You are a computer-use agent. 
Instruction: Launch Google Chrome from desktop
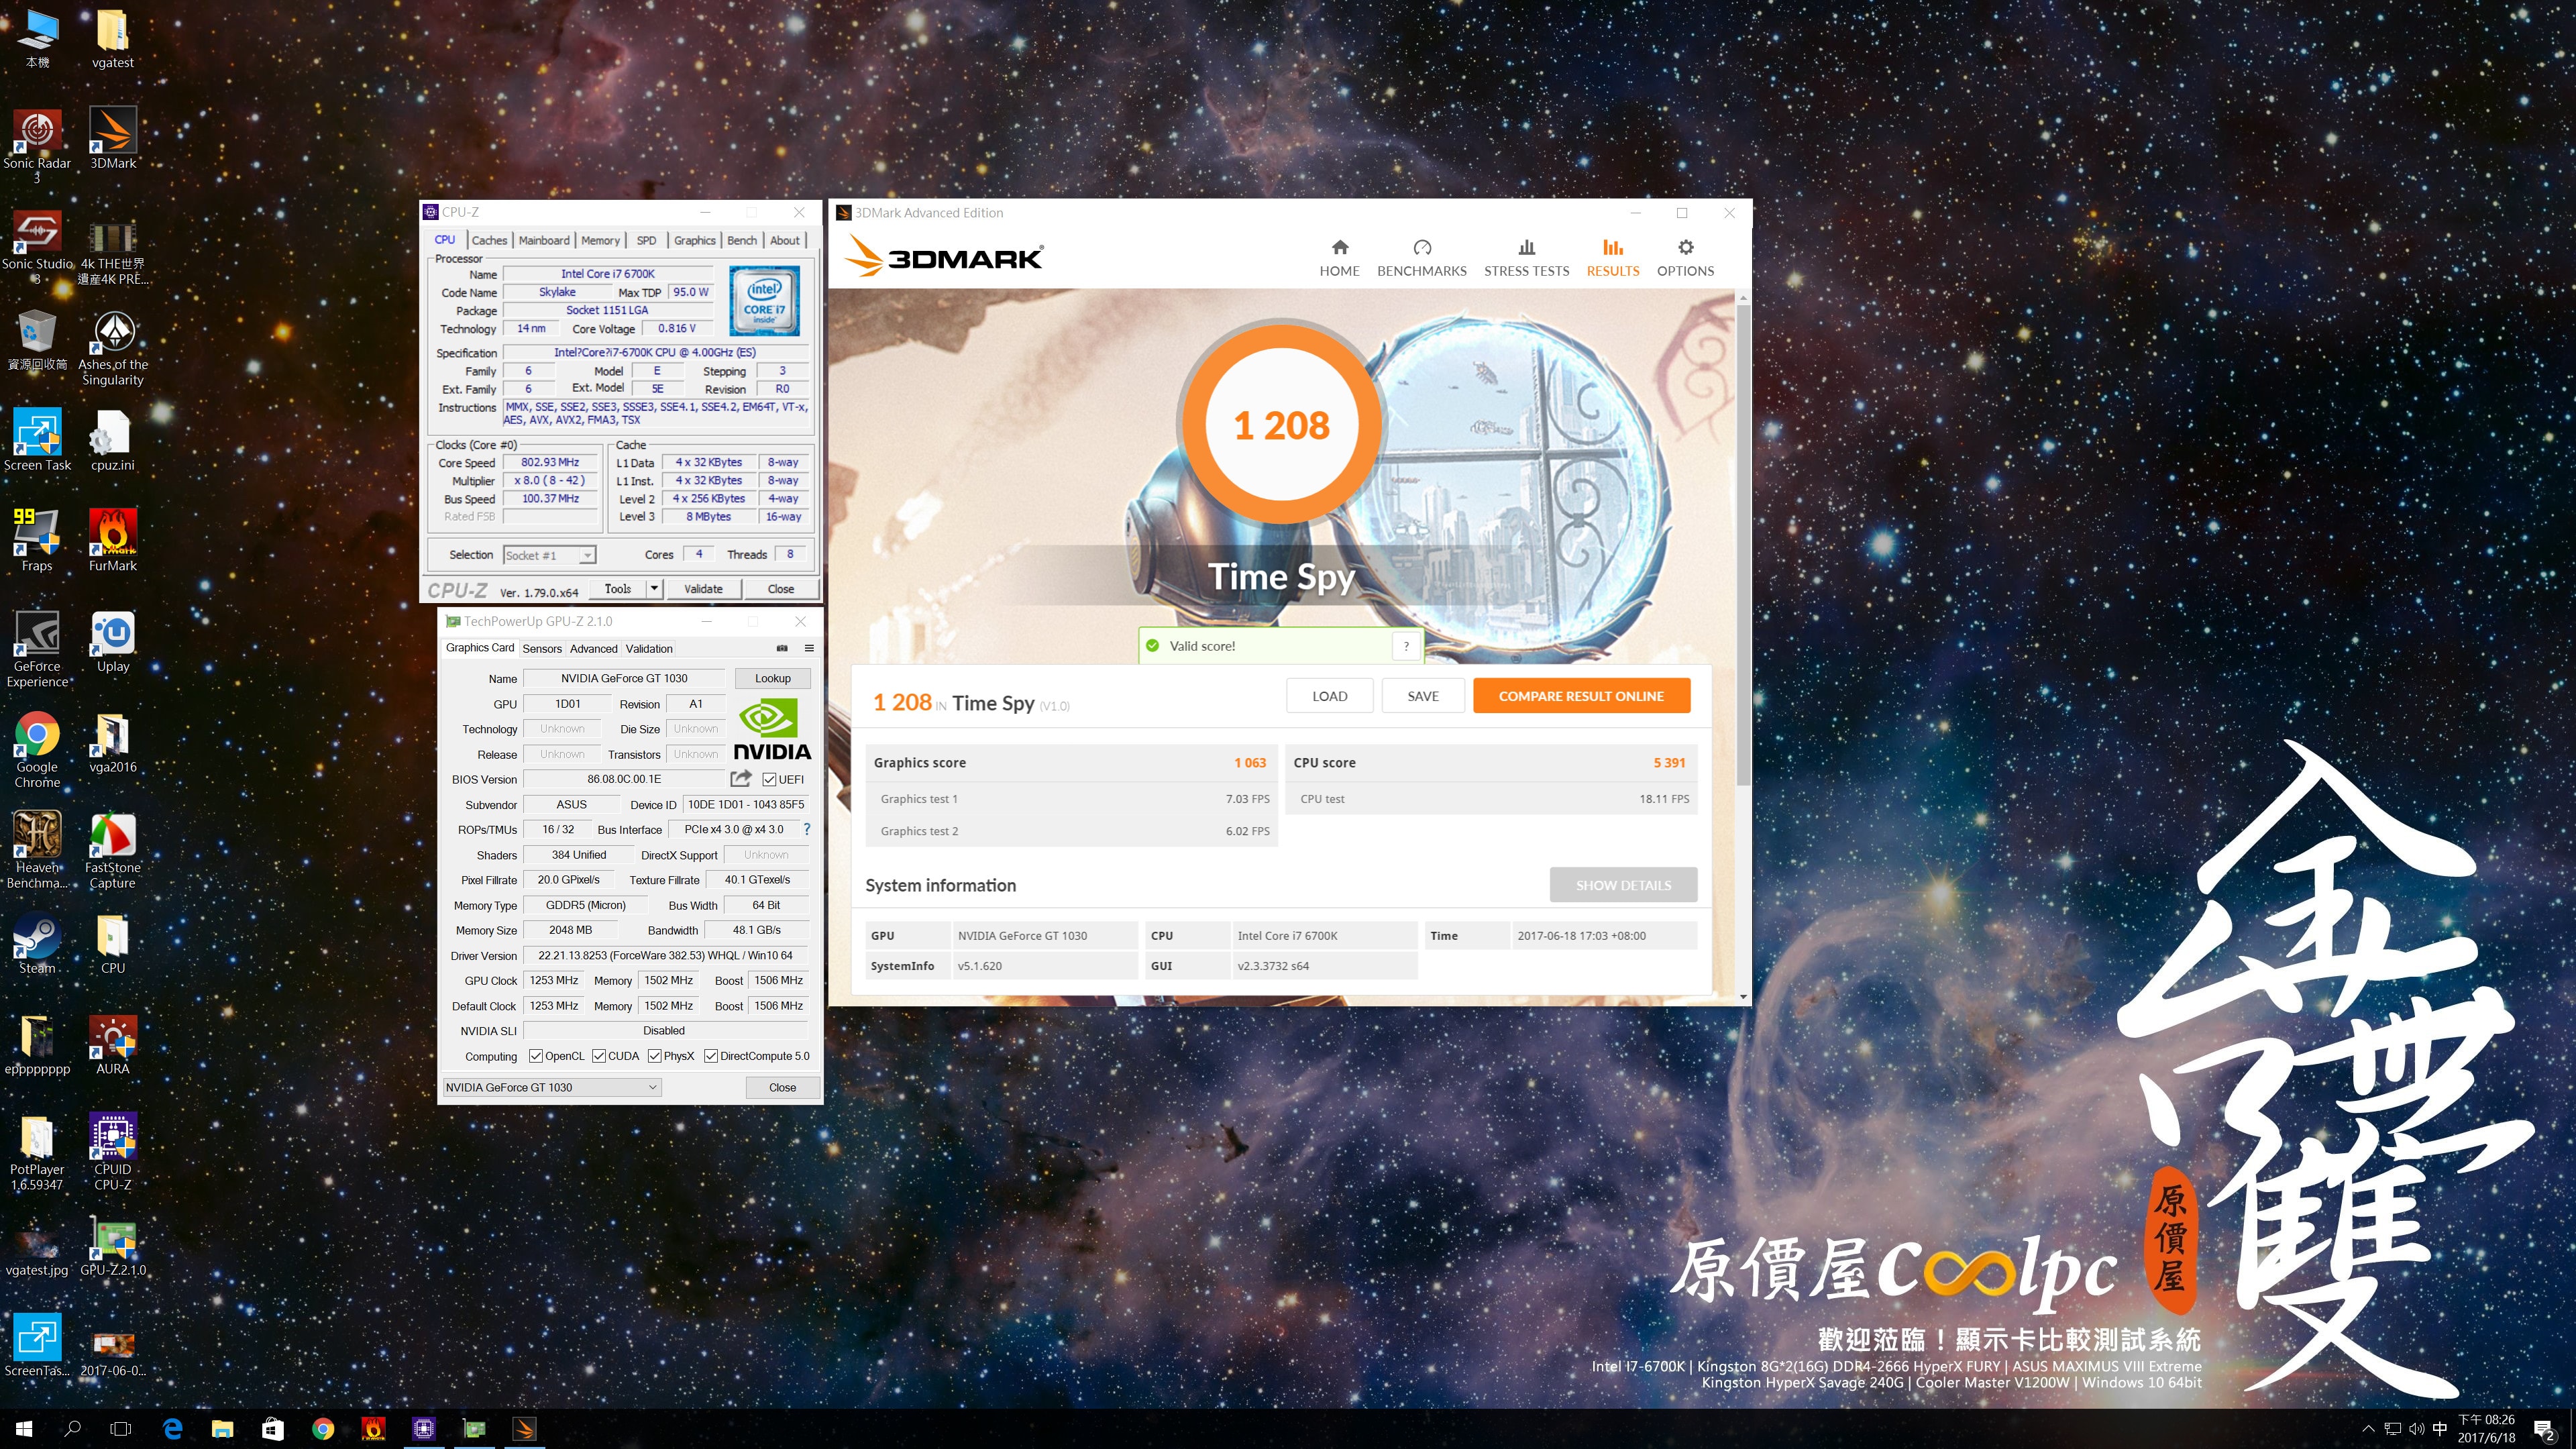[37, 750]
